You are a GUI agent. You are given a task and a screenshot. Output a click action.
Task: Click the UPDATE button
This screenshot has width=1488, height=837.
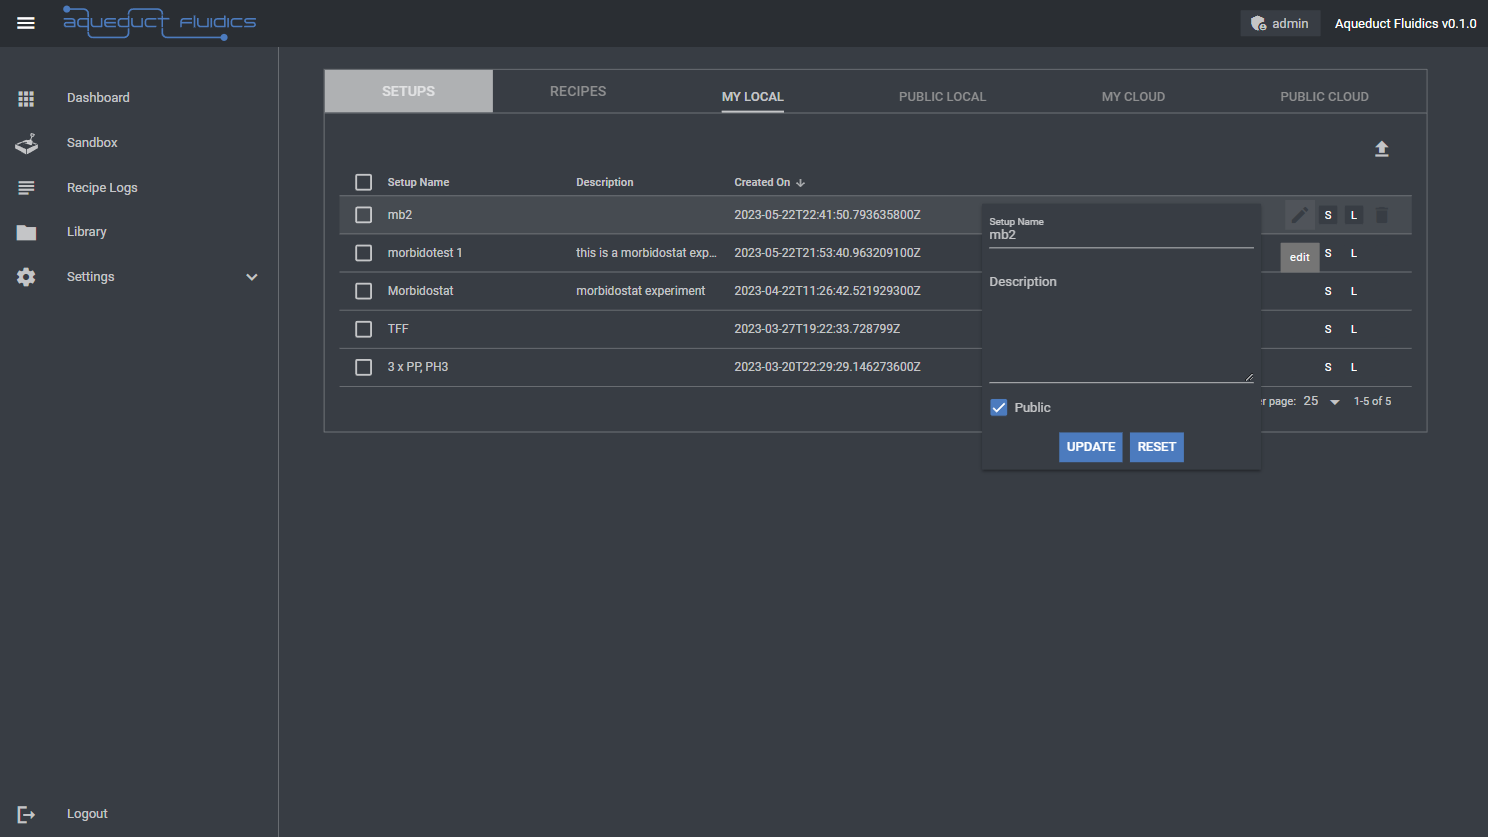pyautogui.click(x=1090, y=447)
